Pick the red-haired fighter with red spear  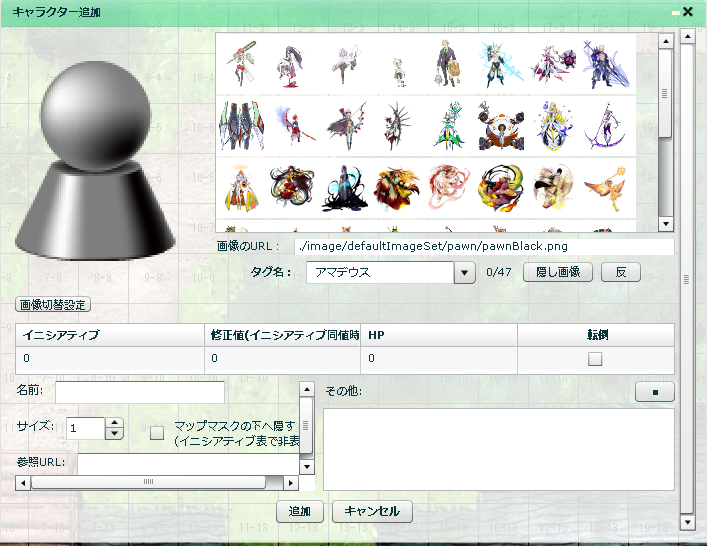click(x=293, y=125)
